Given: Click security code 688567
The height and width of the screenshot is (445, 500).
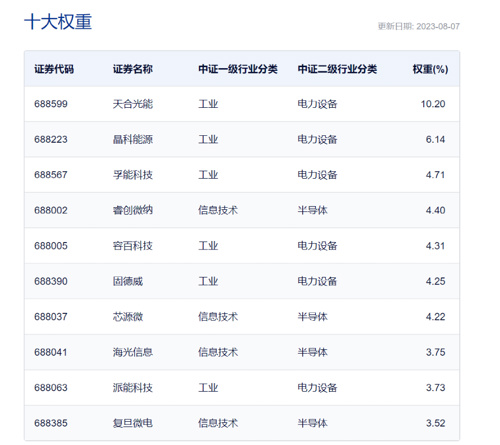Looking at the screenshot, I should (x=51, y=175).
